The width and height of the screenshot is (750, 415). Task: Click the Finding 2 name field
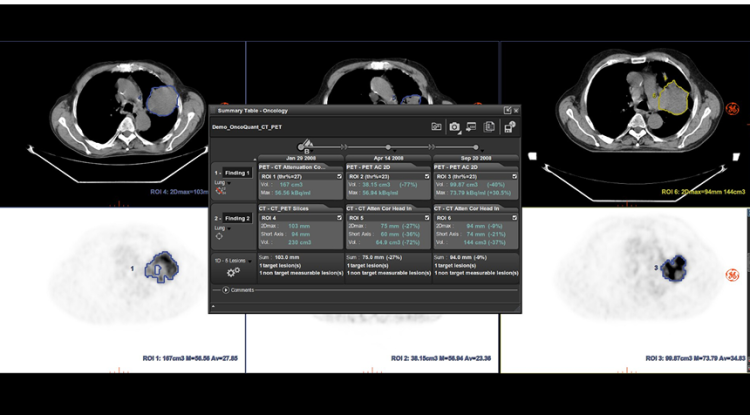pos(237,218)
